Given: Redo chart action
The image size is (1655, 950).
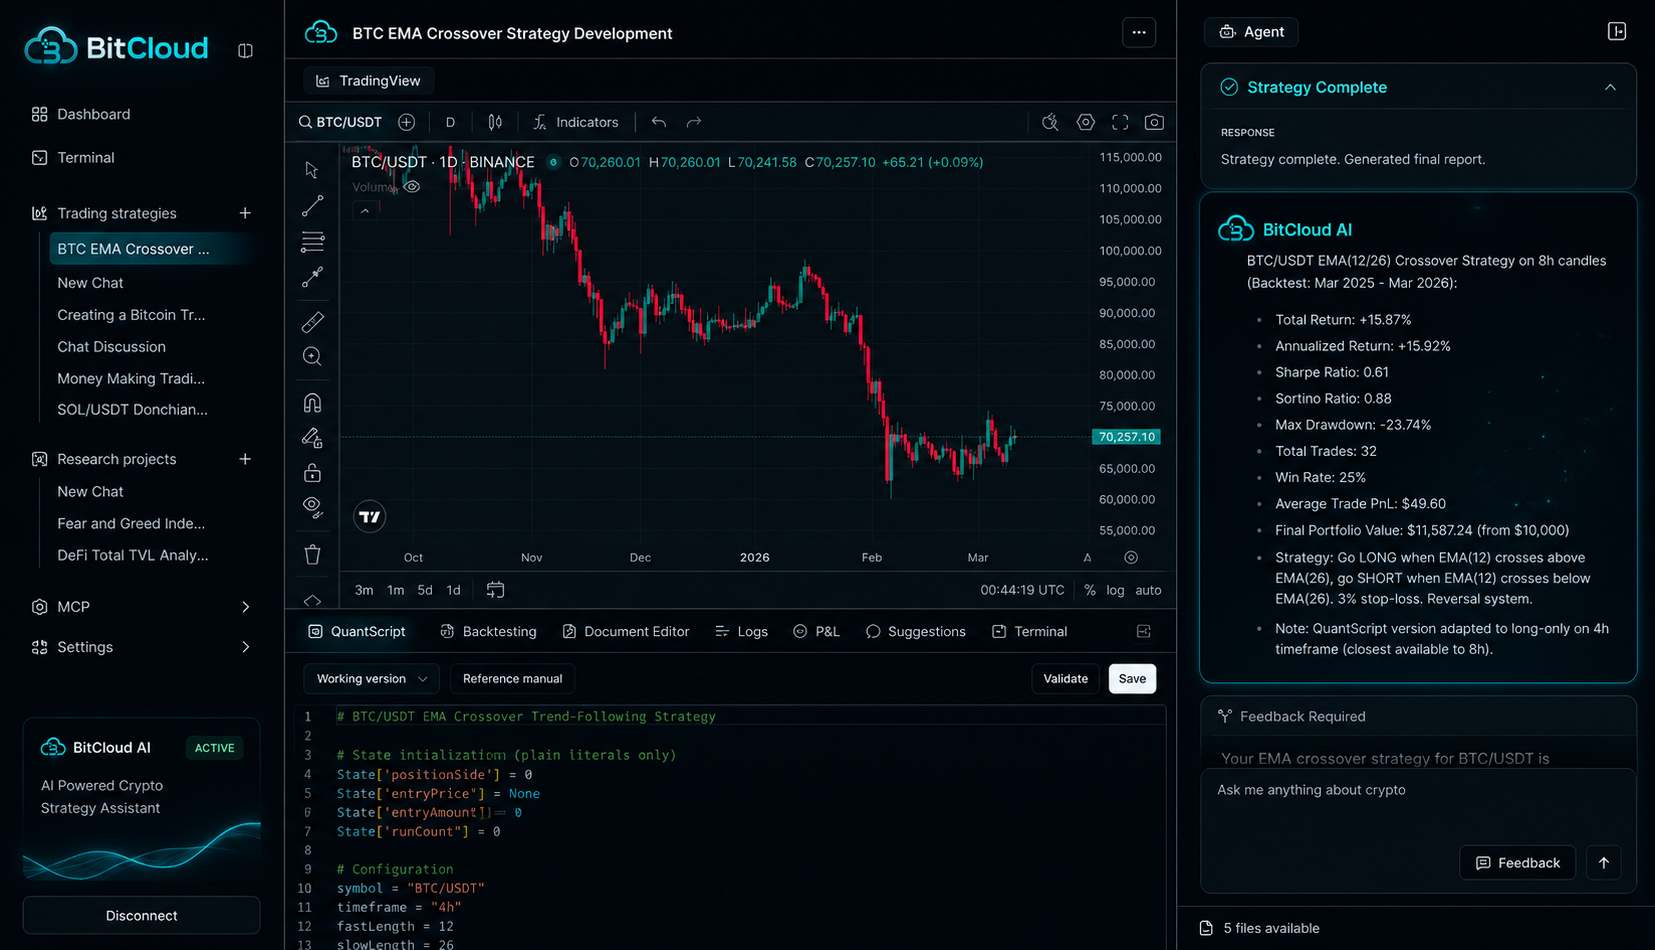Looking at the screenshot, I should 694,122.
